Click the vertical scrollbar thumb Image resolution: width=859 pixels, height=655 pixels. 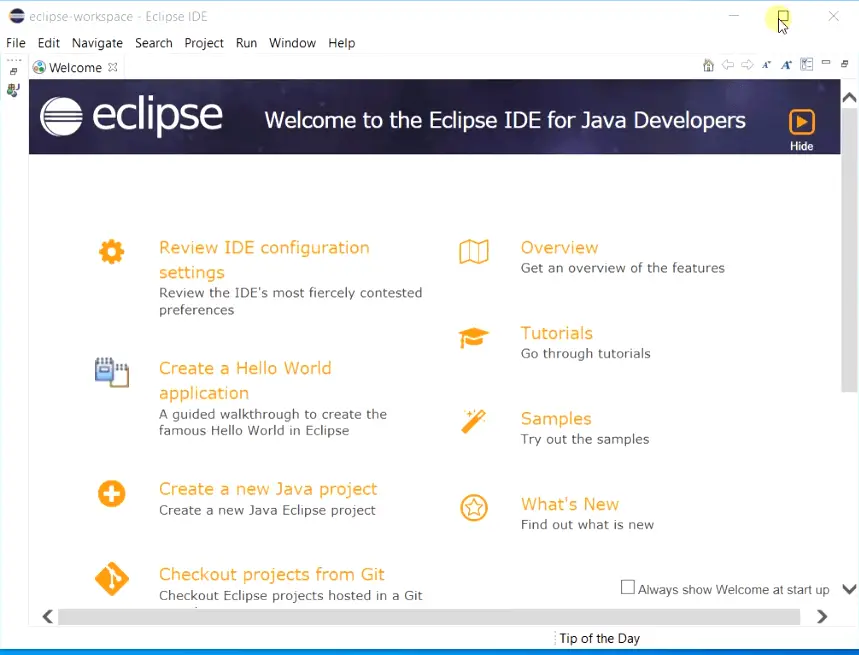pyautogui.click(x=849, y=250)
